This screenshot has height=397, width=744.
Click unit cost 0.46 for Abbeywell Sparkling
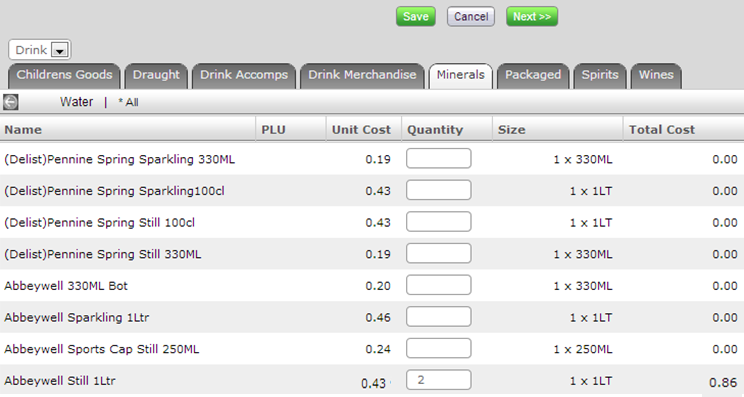378,318
